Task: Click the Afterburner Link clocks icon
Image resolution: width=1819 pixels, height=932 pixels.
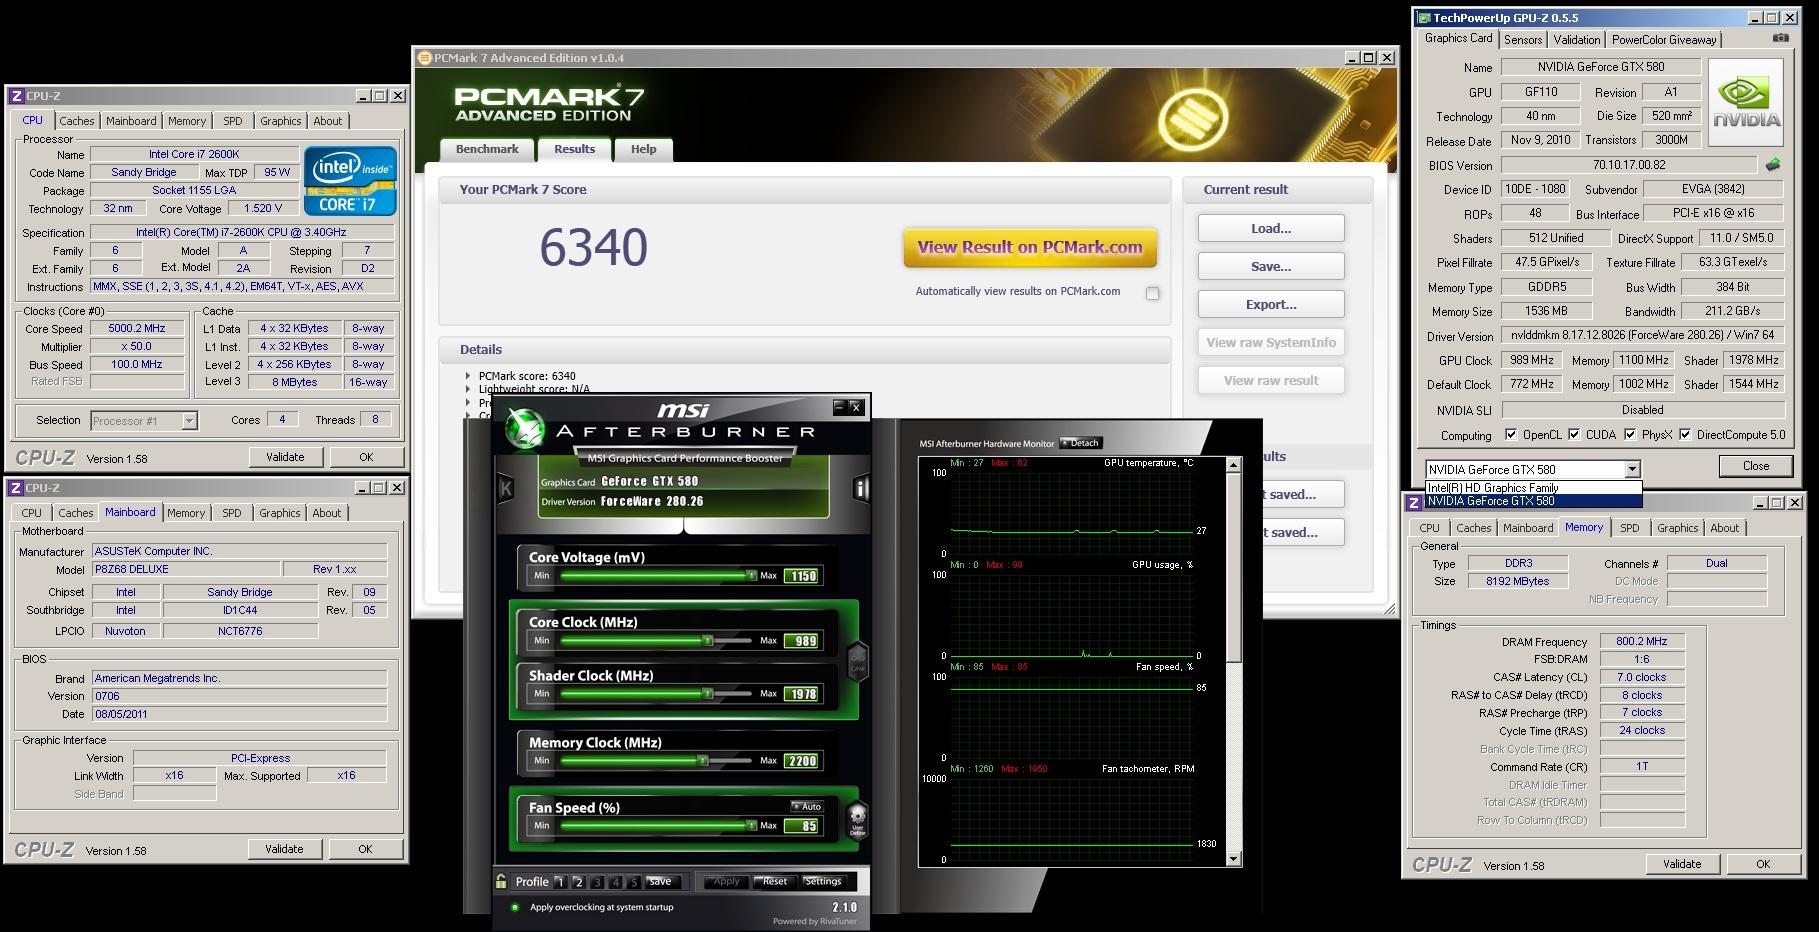Action: (857, 660)
